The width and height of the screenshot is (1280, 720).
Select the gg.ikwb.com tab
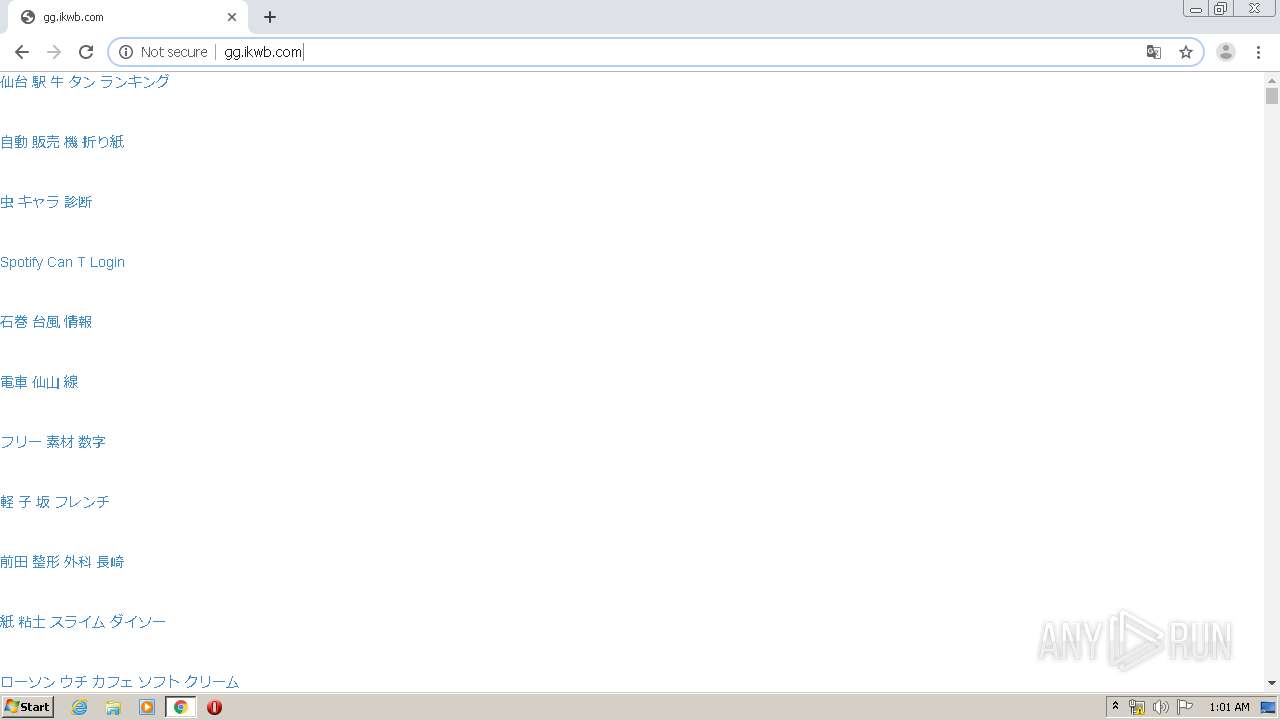(128, 17)
